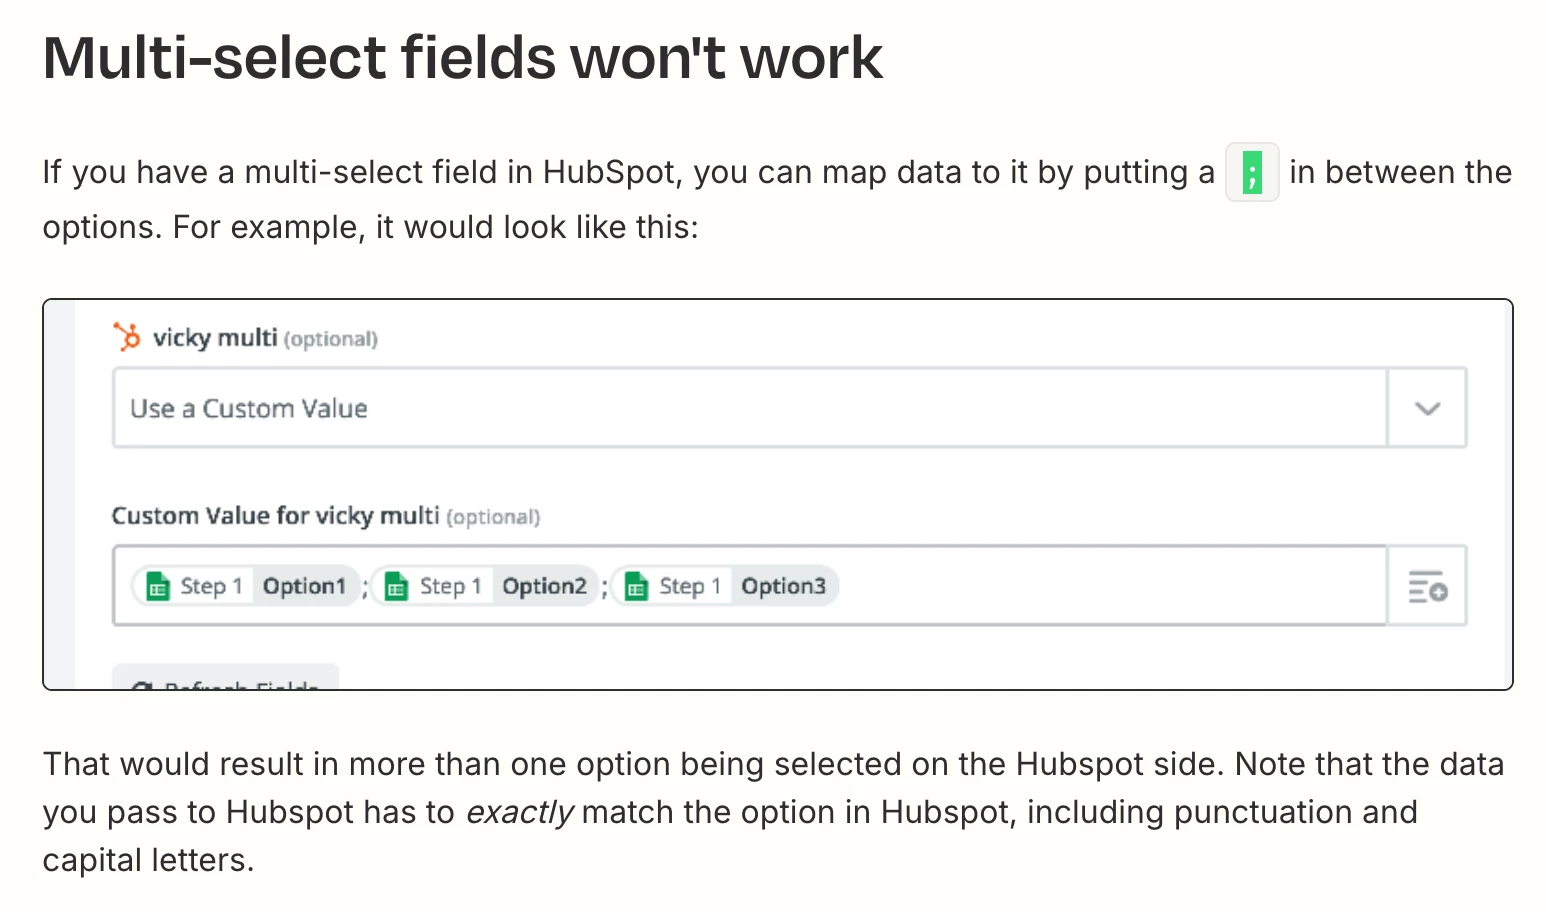The width and height of the screenshot is (1546, 912).
Task: Click the Multi-select fields won't work heading
Action: pos(463,57)
